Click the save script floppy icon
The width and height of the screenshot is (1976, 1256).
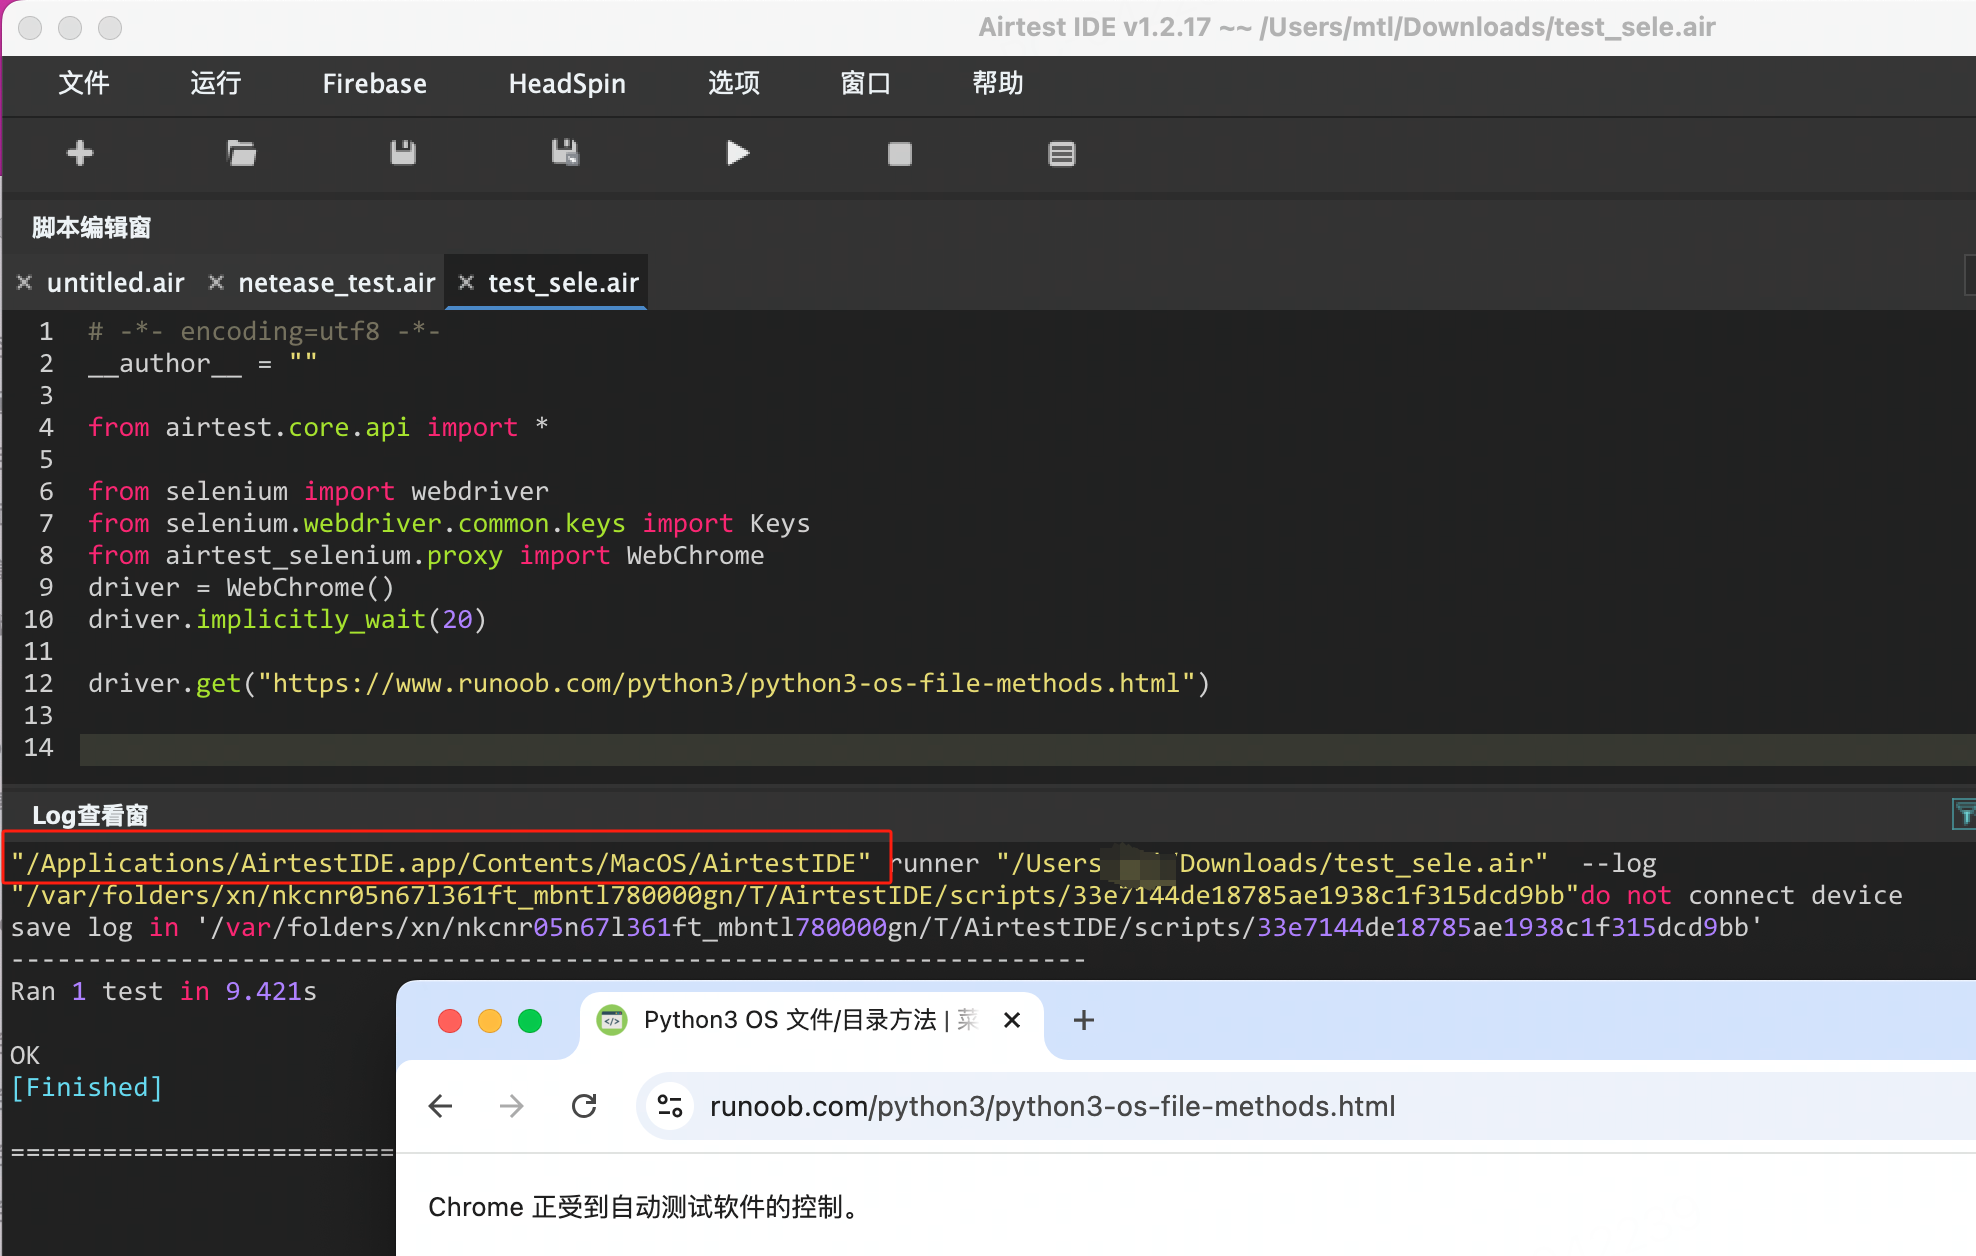coord(403,153)
